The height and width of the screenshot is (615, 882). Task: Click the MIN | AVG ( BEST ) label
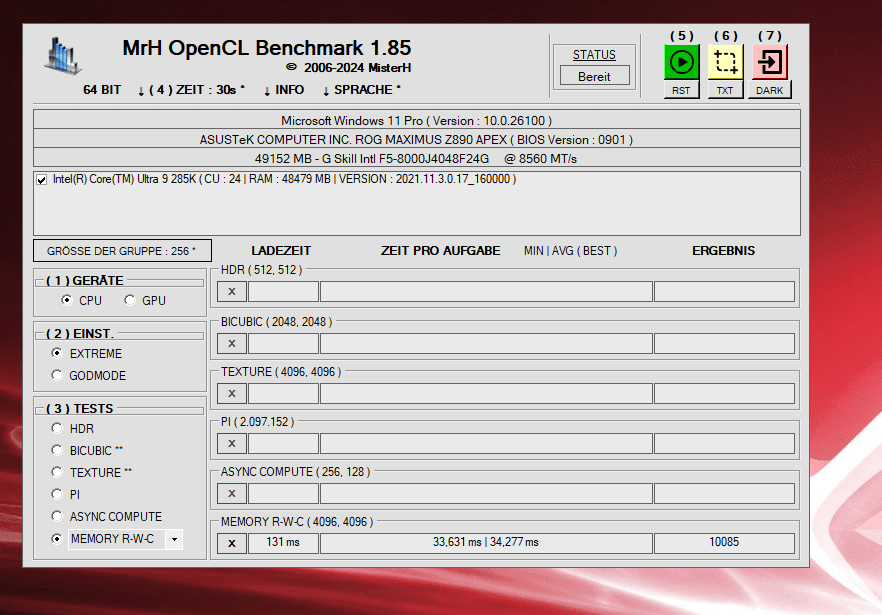(x=570, y=251)
